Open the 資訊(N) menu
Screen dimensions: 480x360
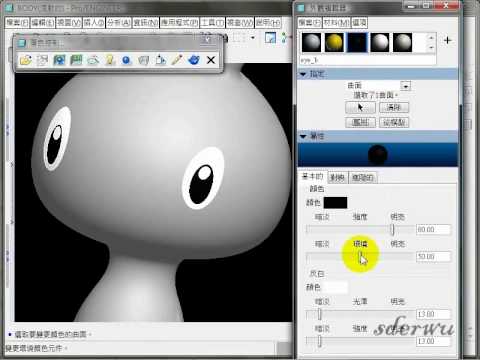tap(146, 23)
